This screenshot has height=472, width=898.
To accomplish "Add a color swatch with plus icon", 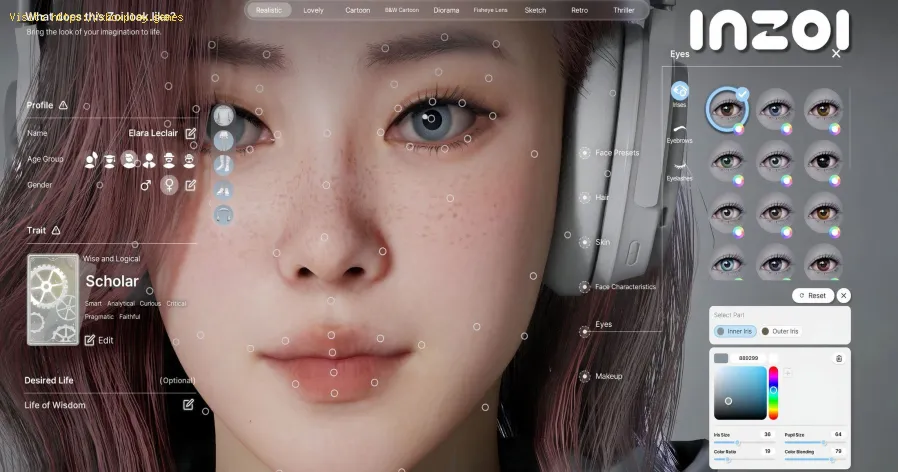I will [x=788, y=373].
